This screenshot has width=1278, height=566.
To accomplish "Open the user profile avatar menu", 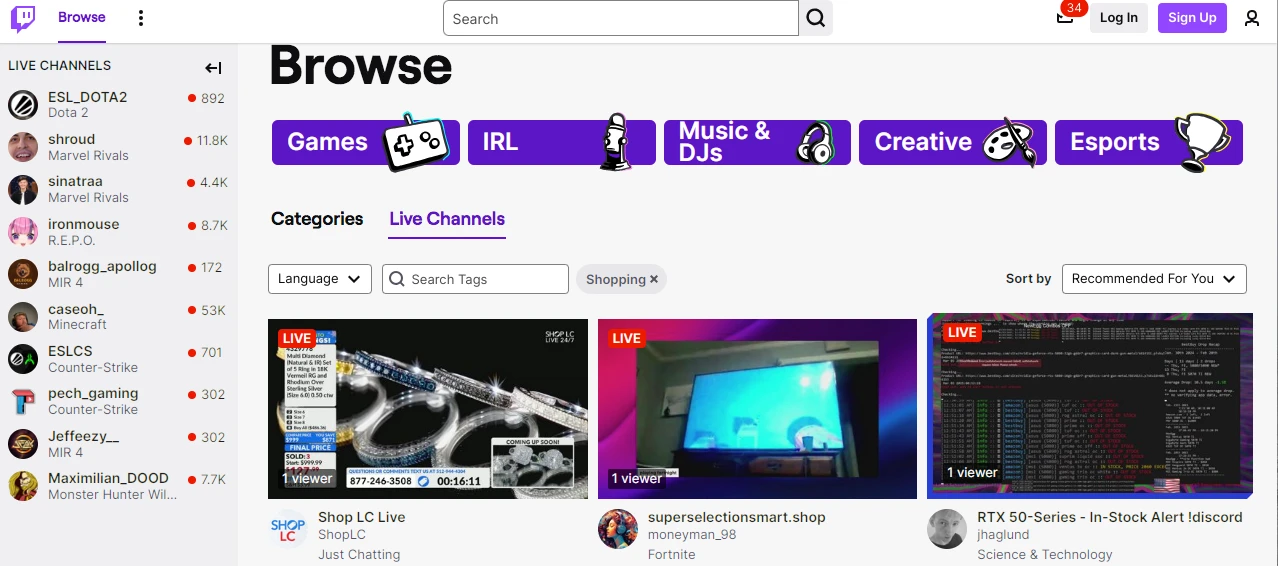I will click(1252, 18).
